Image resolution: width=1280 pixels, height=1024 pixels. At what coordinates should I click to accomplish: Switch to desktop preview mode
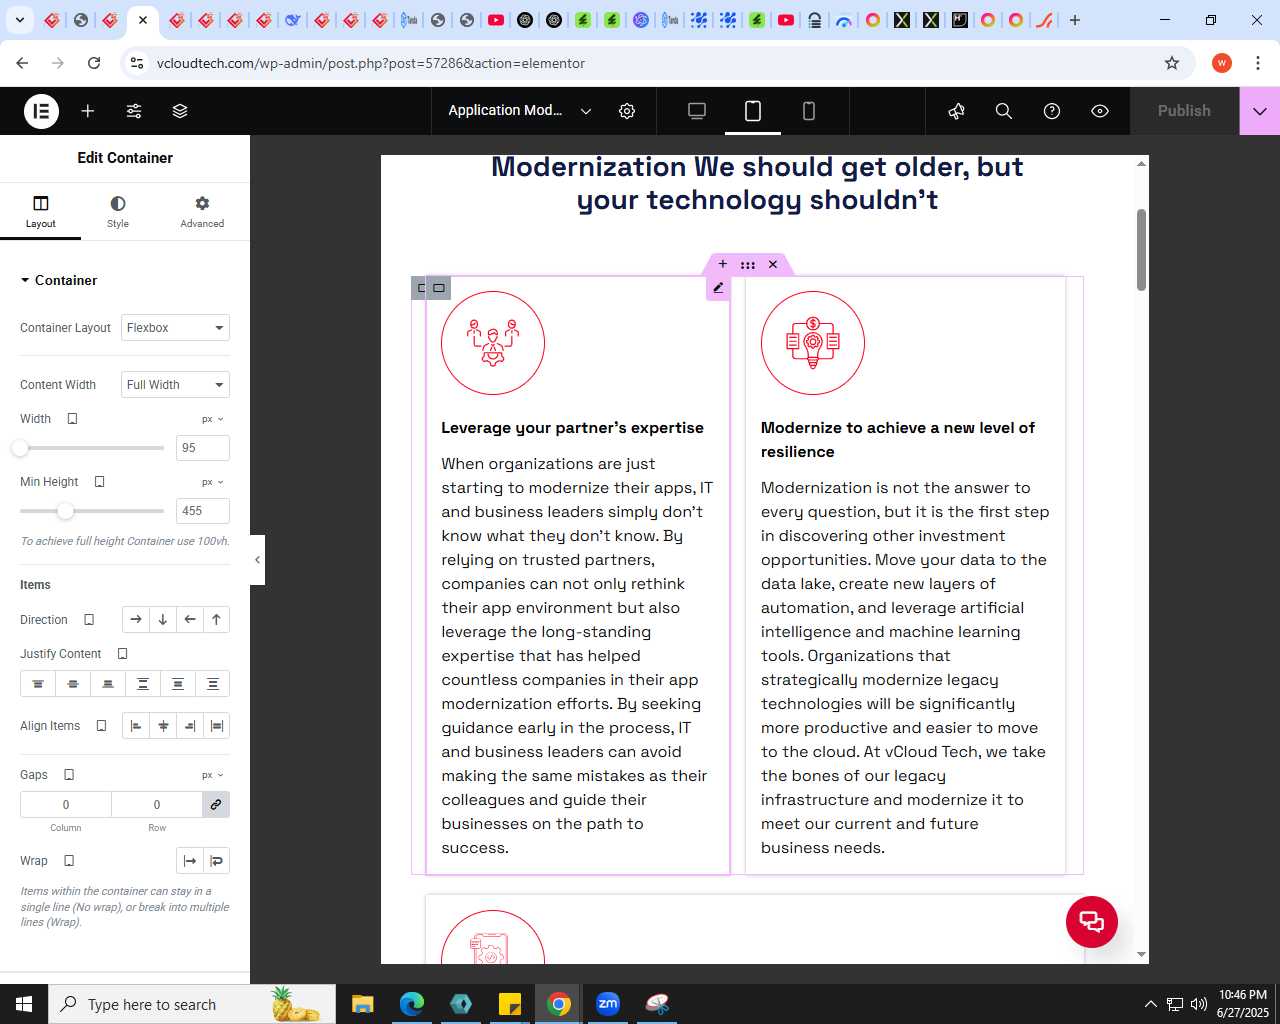click(x=697, y=111)
